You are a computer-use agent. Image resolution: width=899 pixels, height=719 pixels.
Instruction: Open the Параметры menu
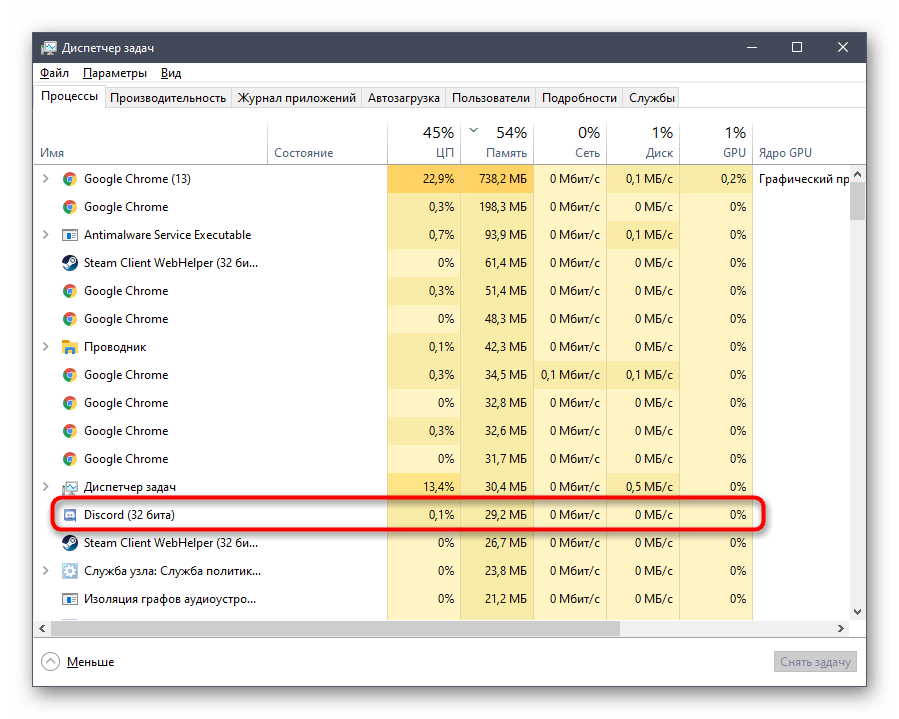pyautogui.click(x=115, y=73)
